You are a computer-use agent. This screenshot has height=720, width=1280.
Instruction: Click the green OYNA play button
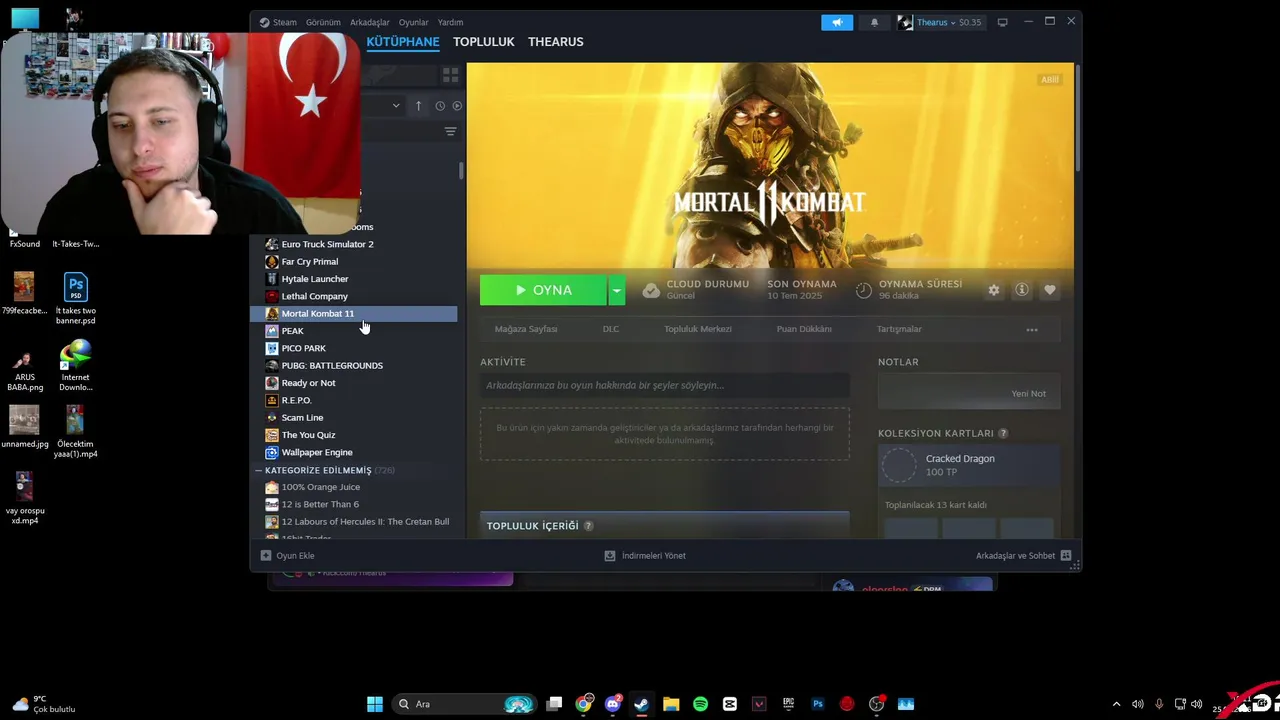(543, 290)
